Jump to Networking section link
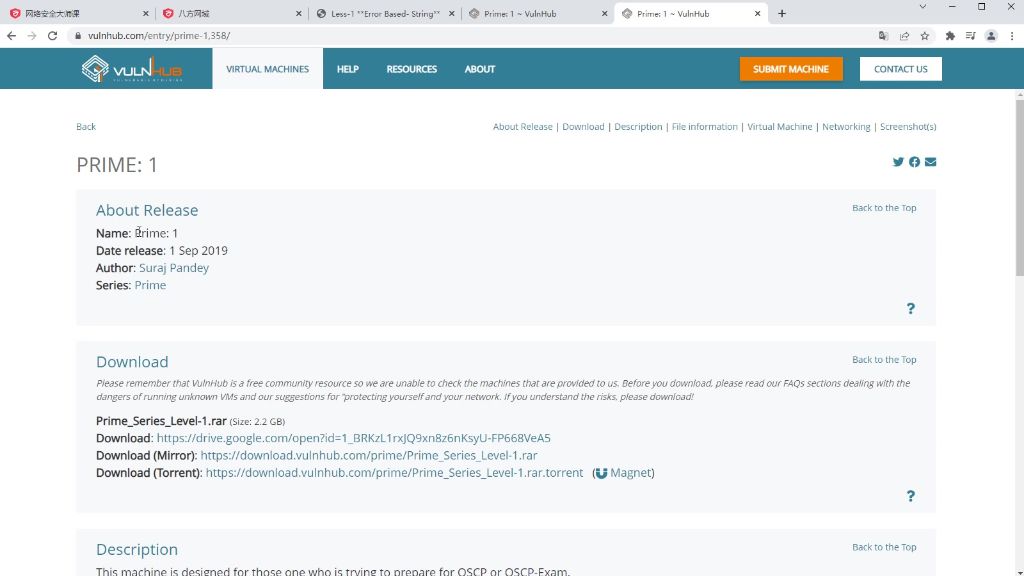1024x576 pixels. point(846,127)
